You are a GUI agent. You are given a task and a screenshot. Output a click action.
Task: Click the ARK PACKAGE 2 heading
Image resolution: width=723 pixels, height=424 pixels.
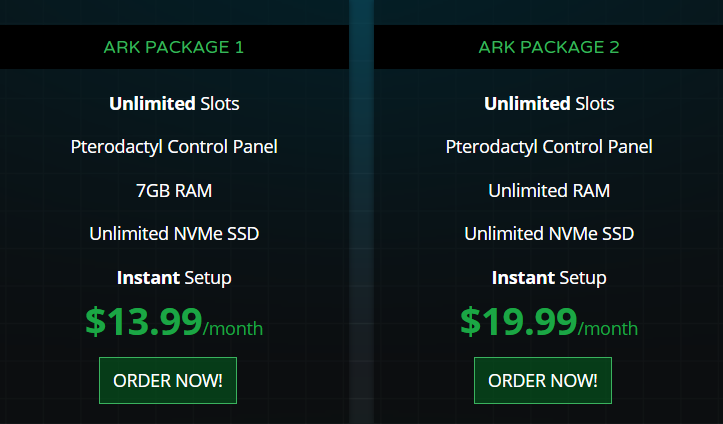(x=549, y=47)
